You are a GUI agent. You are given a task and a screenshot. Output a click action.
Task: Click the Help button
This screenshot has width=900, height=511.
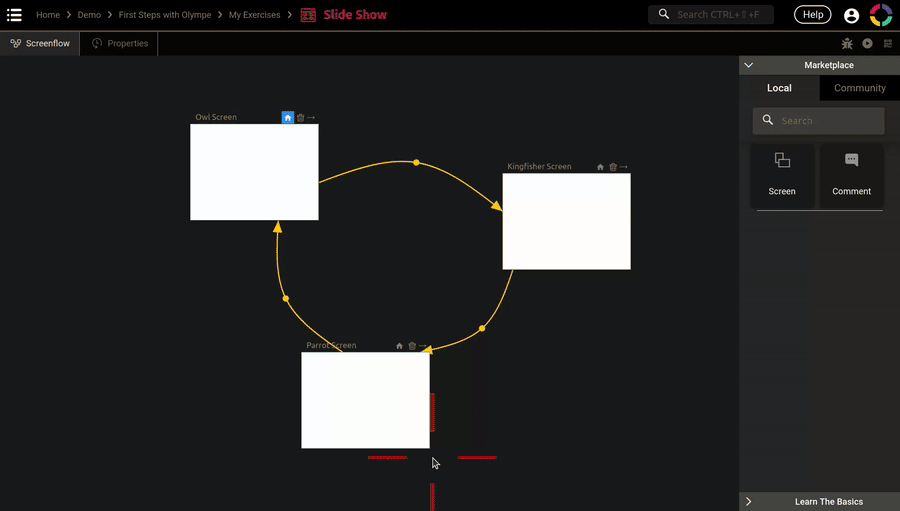(x=812, y=15)
